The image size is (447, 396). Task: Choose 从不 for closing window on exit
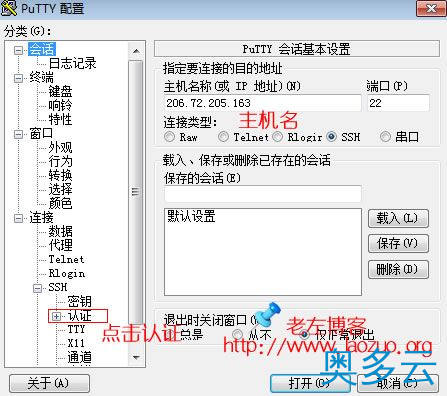(237, 334)
